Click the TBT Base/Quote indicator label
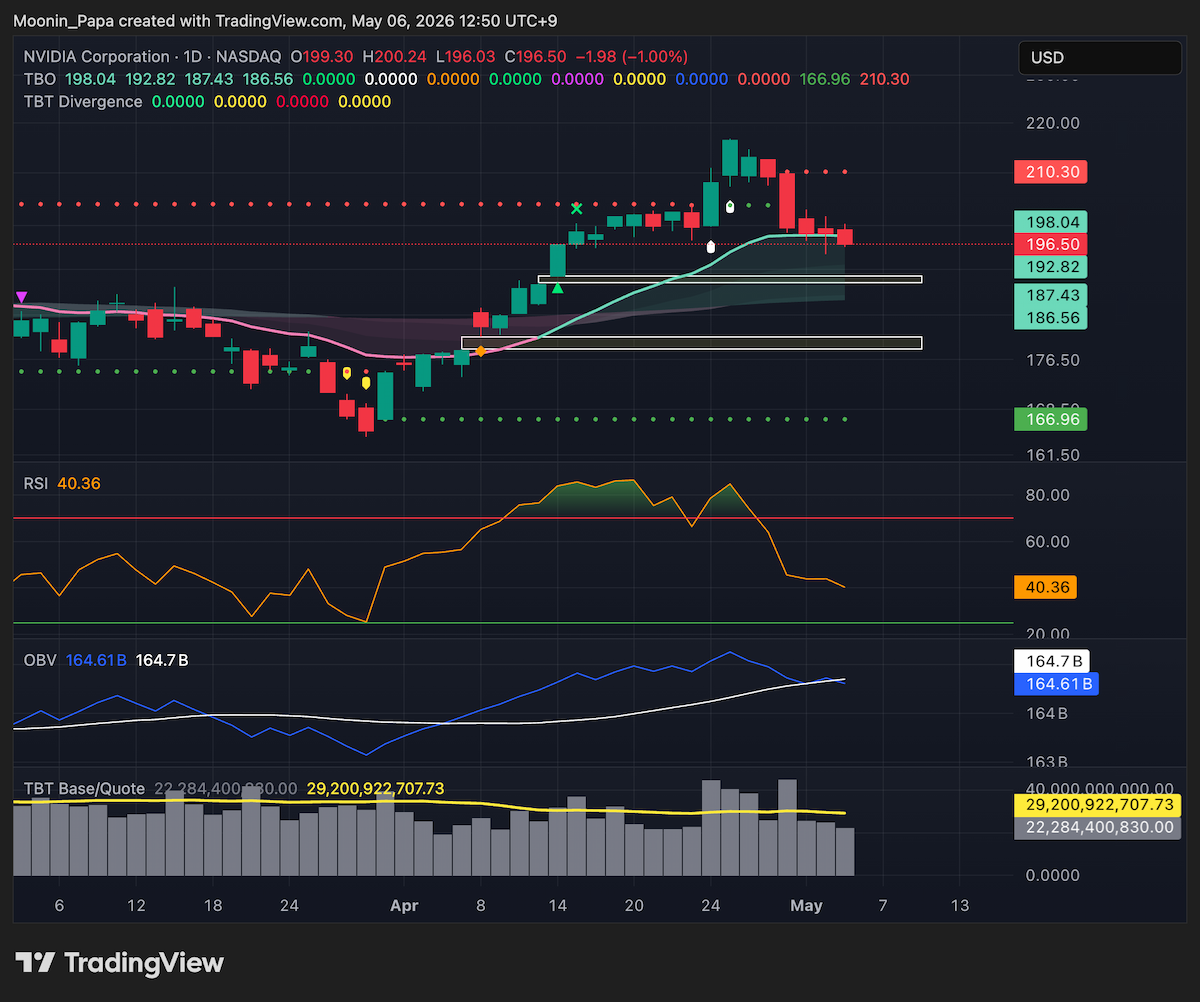1200x1002 pixels. click(84, 789)
